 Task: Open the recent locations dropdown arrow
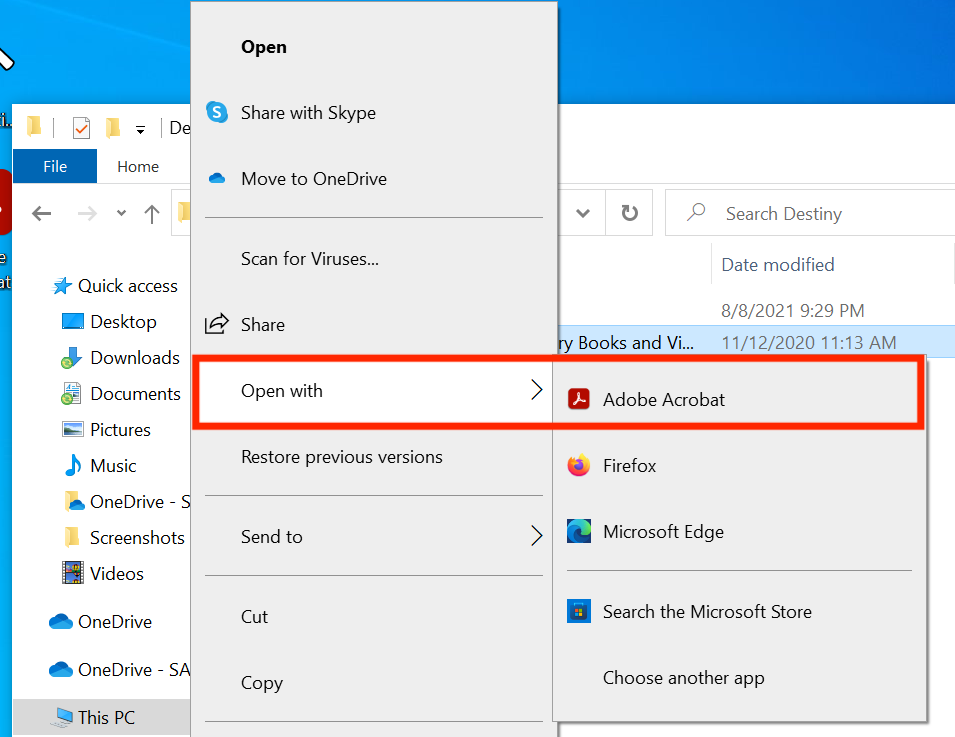coord(121,213)
